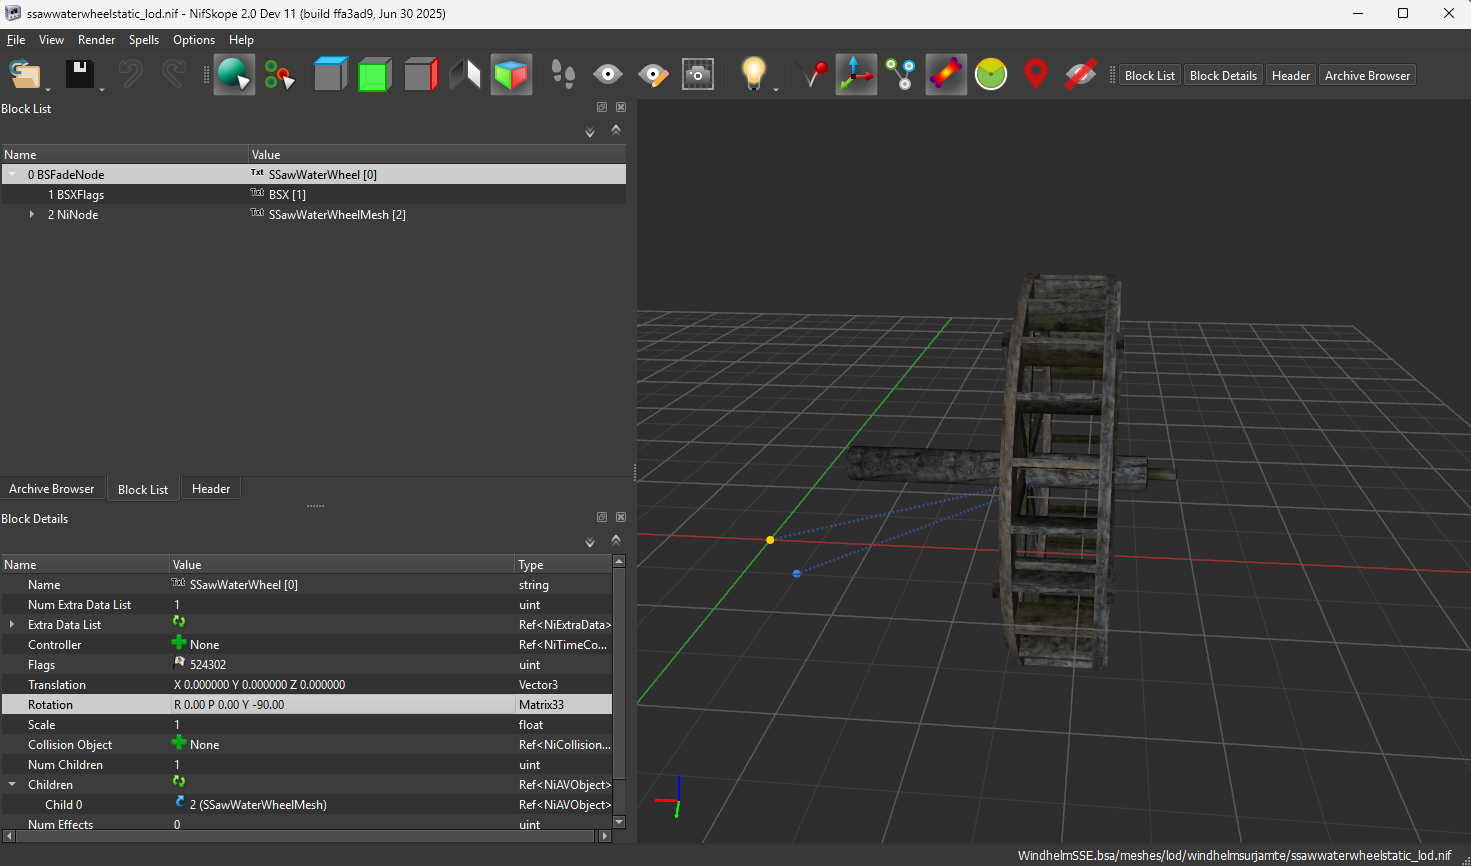Click the Load file folder icon
This screenshot has width=1471, height=866.
(24, 75)
